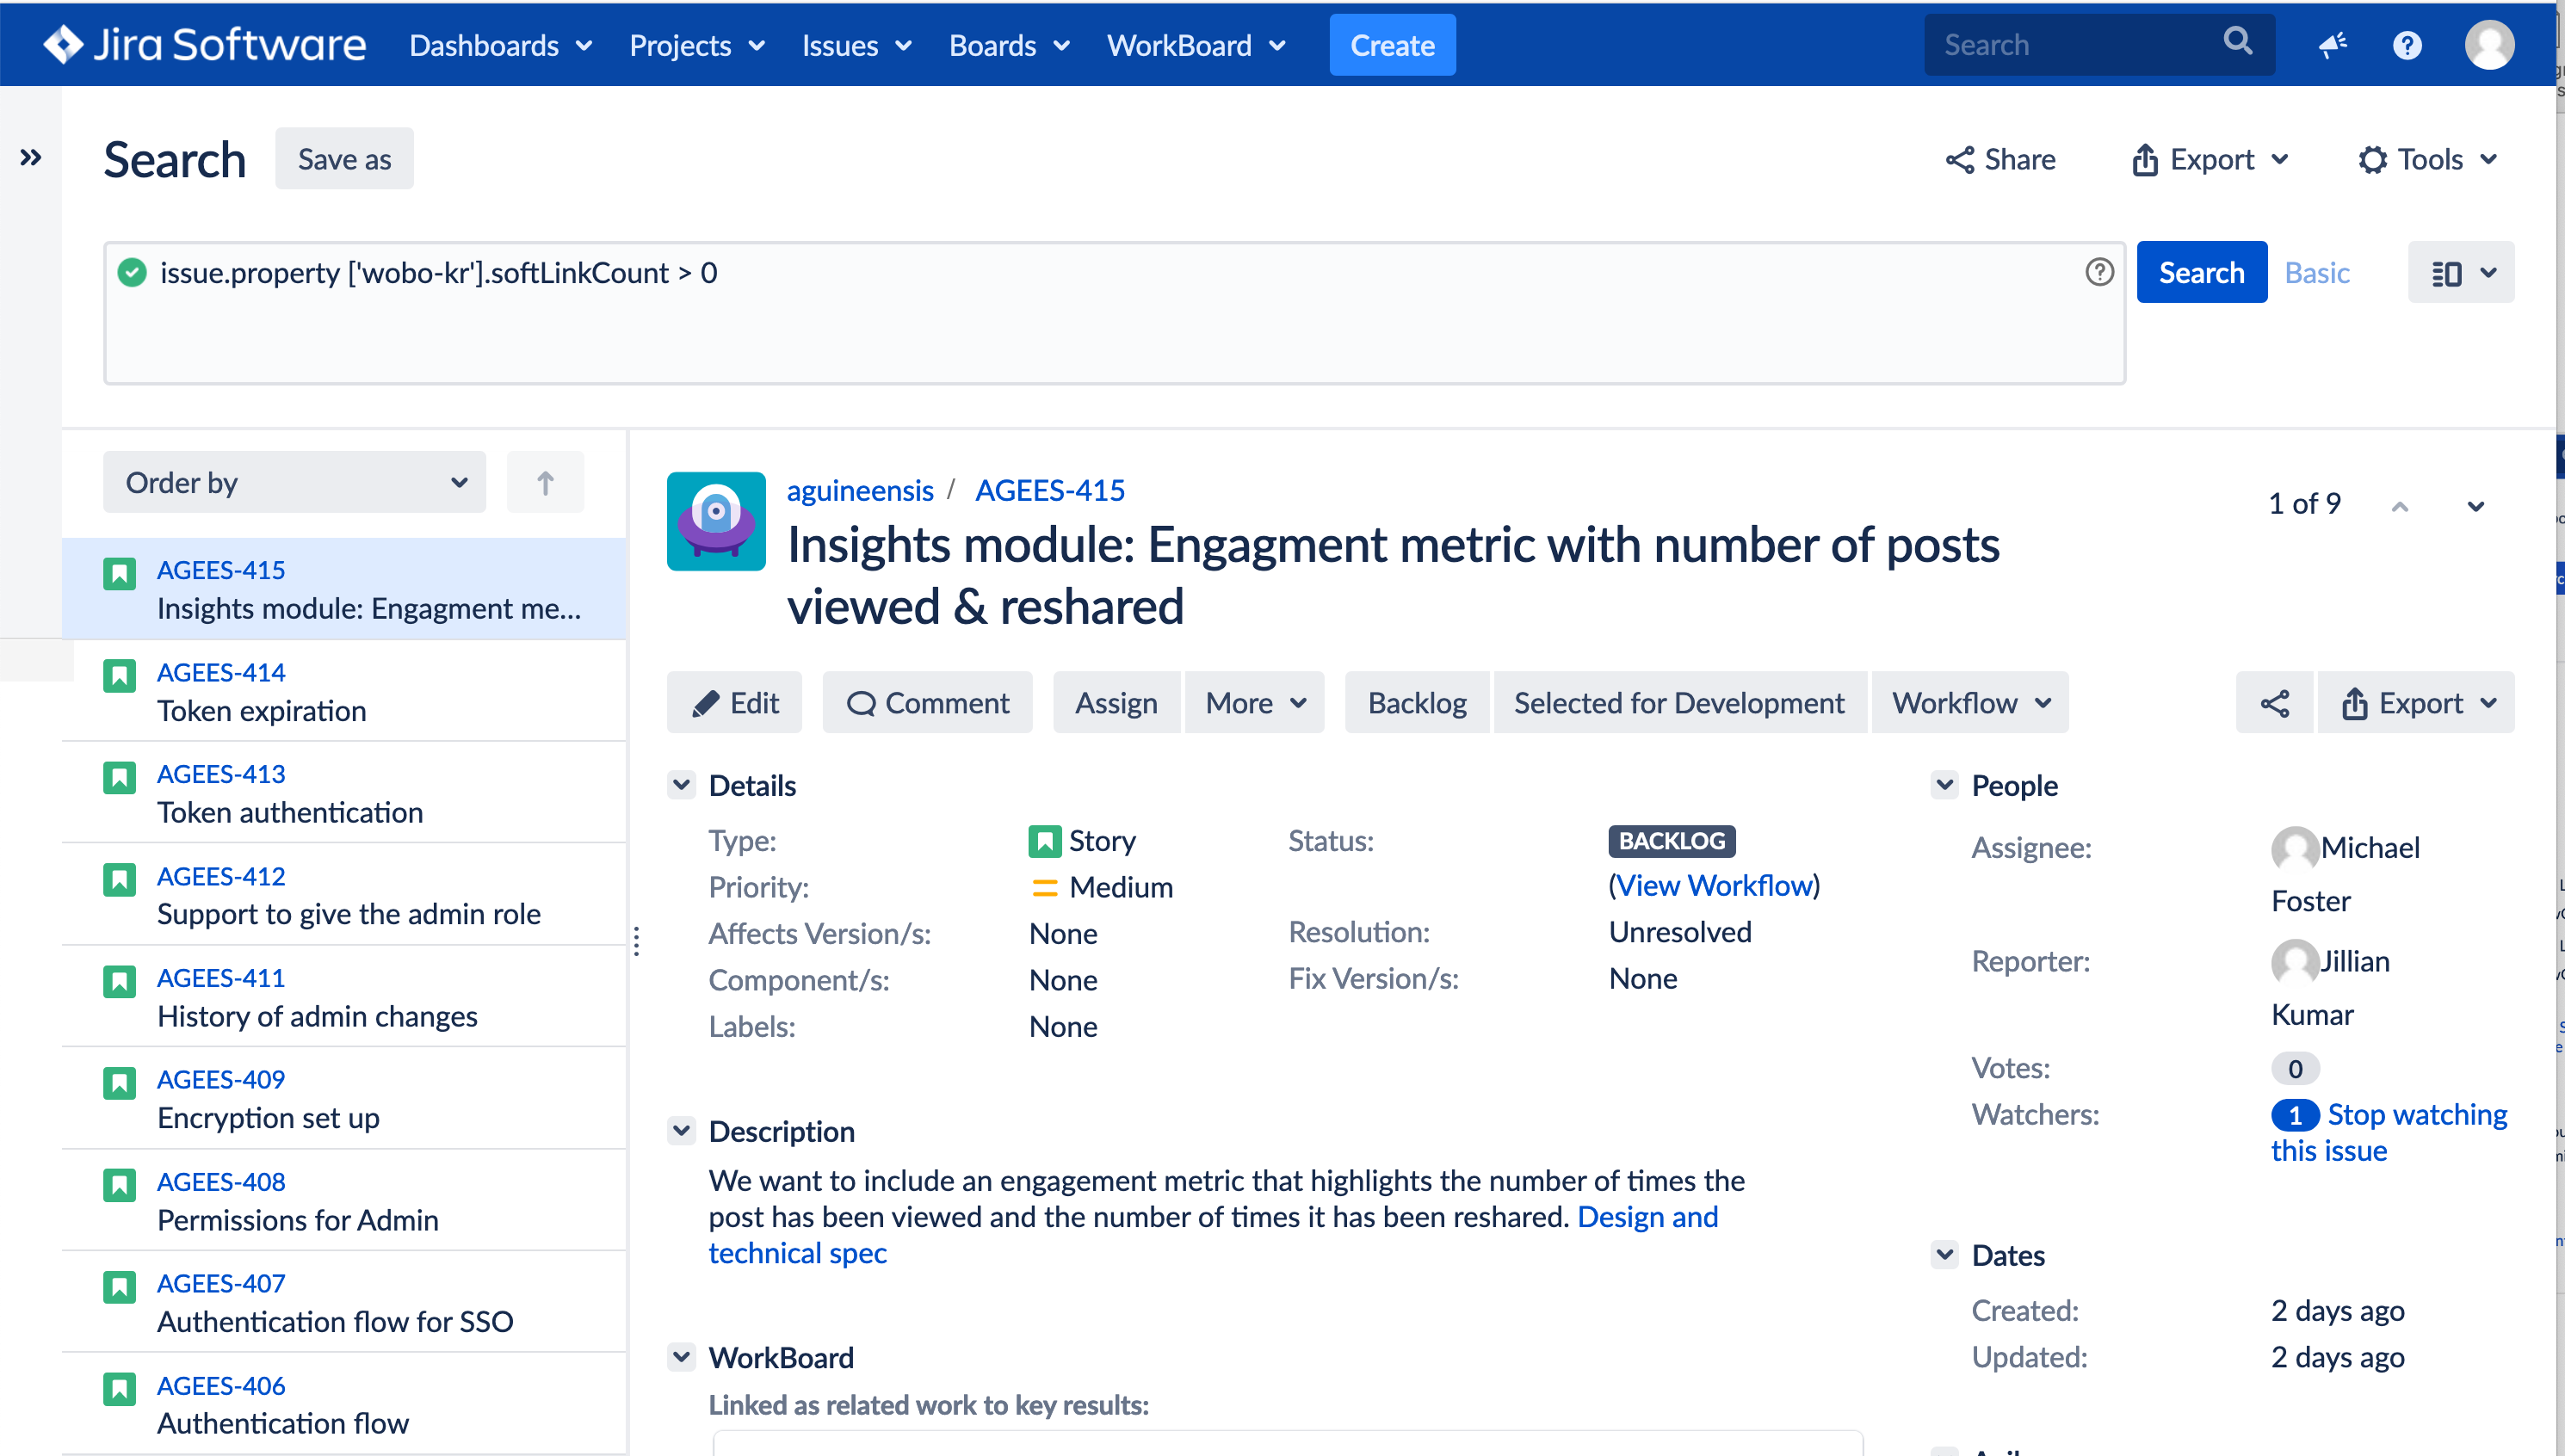The height and width of the screenshot is (1456, 2565).
Task: Click story icon of AGEES-411
Action: (119, 982)
